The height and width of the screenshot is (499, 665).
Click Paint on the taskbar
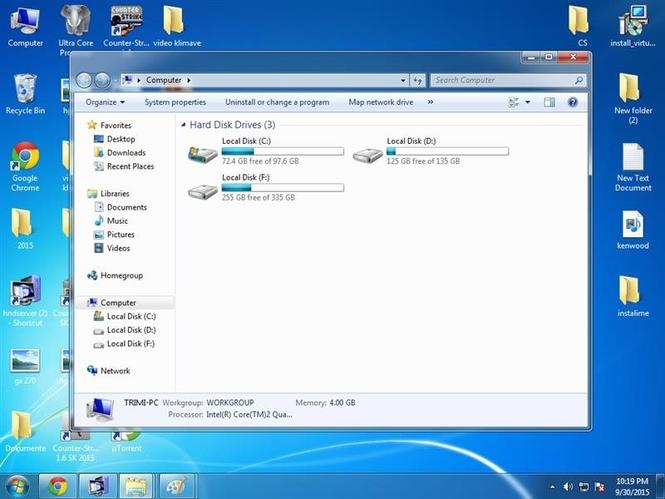(177, 486)
